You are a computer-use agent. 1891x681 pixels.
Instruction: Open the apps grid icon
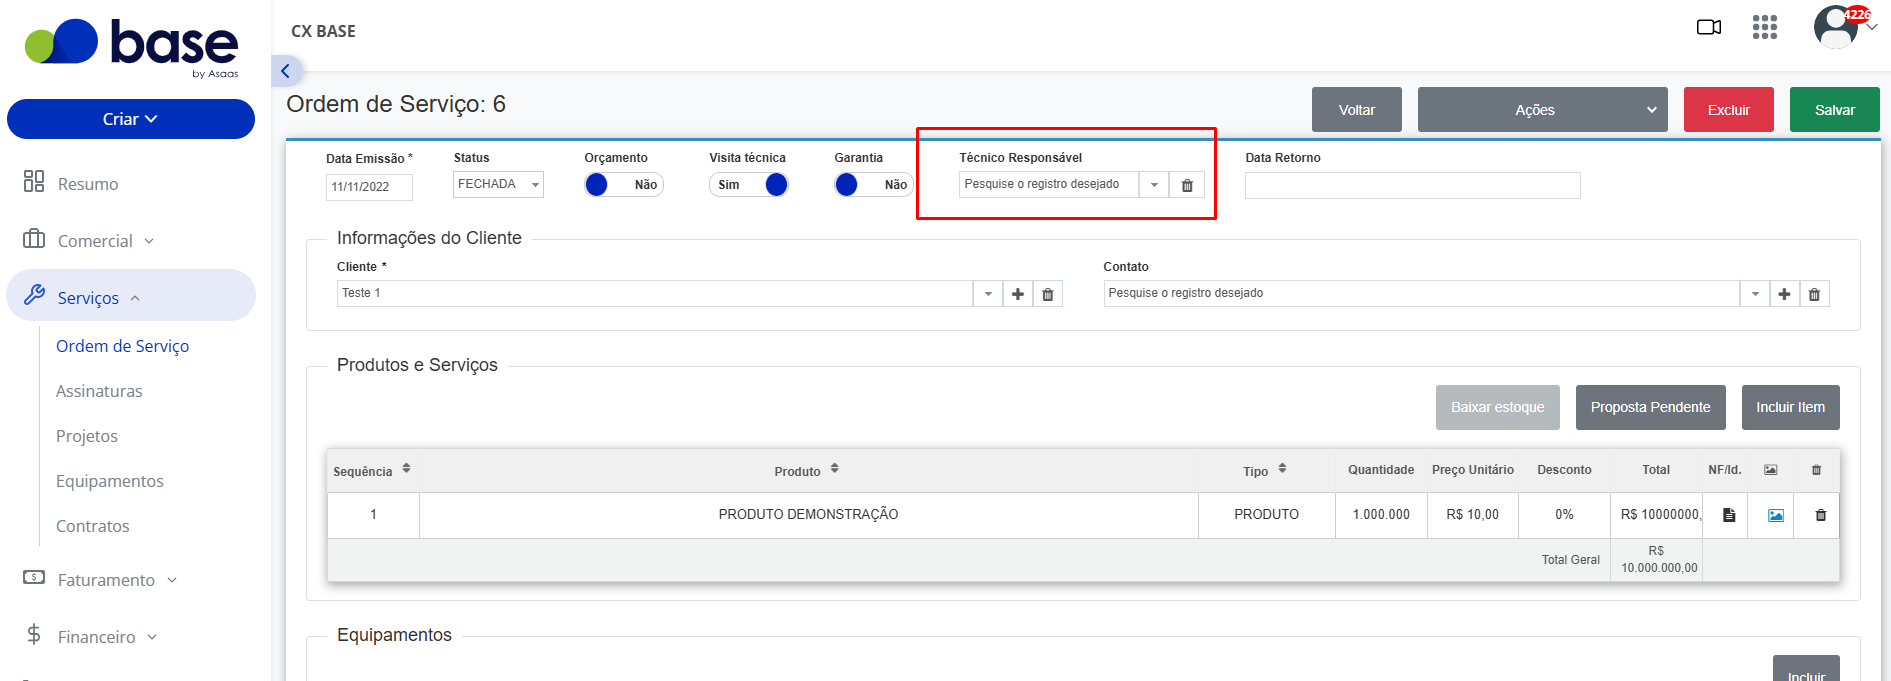[x=1765, y=27]
